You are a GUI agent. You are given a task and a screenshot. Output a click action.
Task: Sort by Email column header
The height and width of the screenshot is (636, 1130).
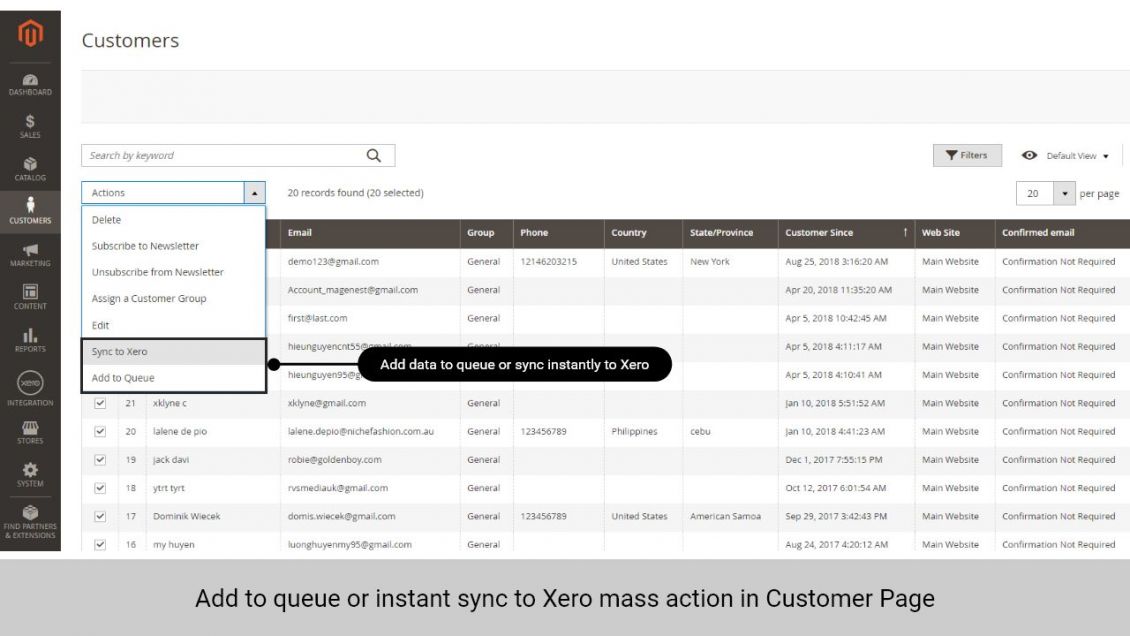point(370,233)
